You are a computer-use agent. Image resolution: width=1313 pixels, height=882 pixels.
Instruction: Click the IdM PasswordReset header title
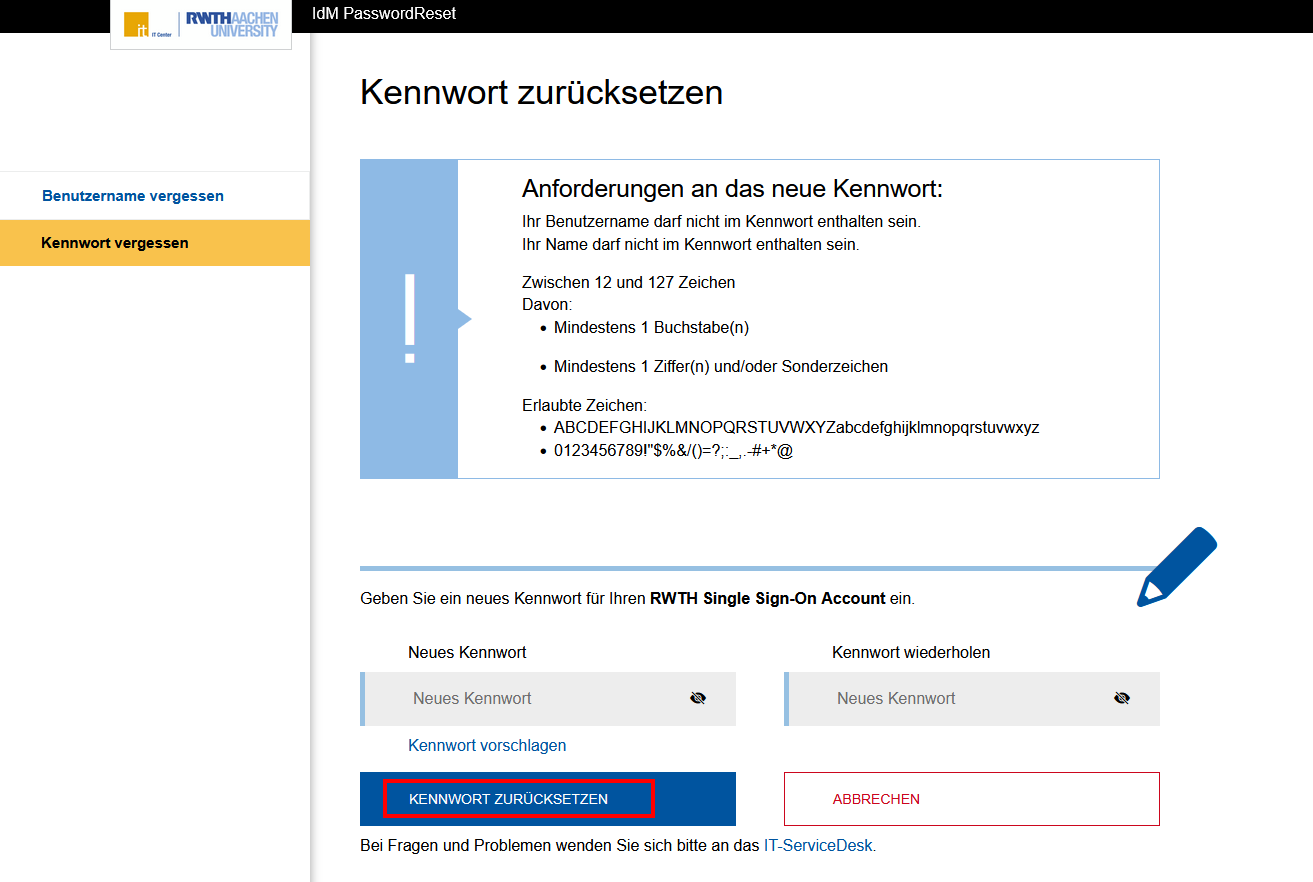click(x=383, y=13)
